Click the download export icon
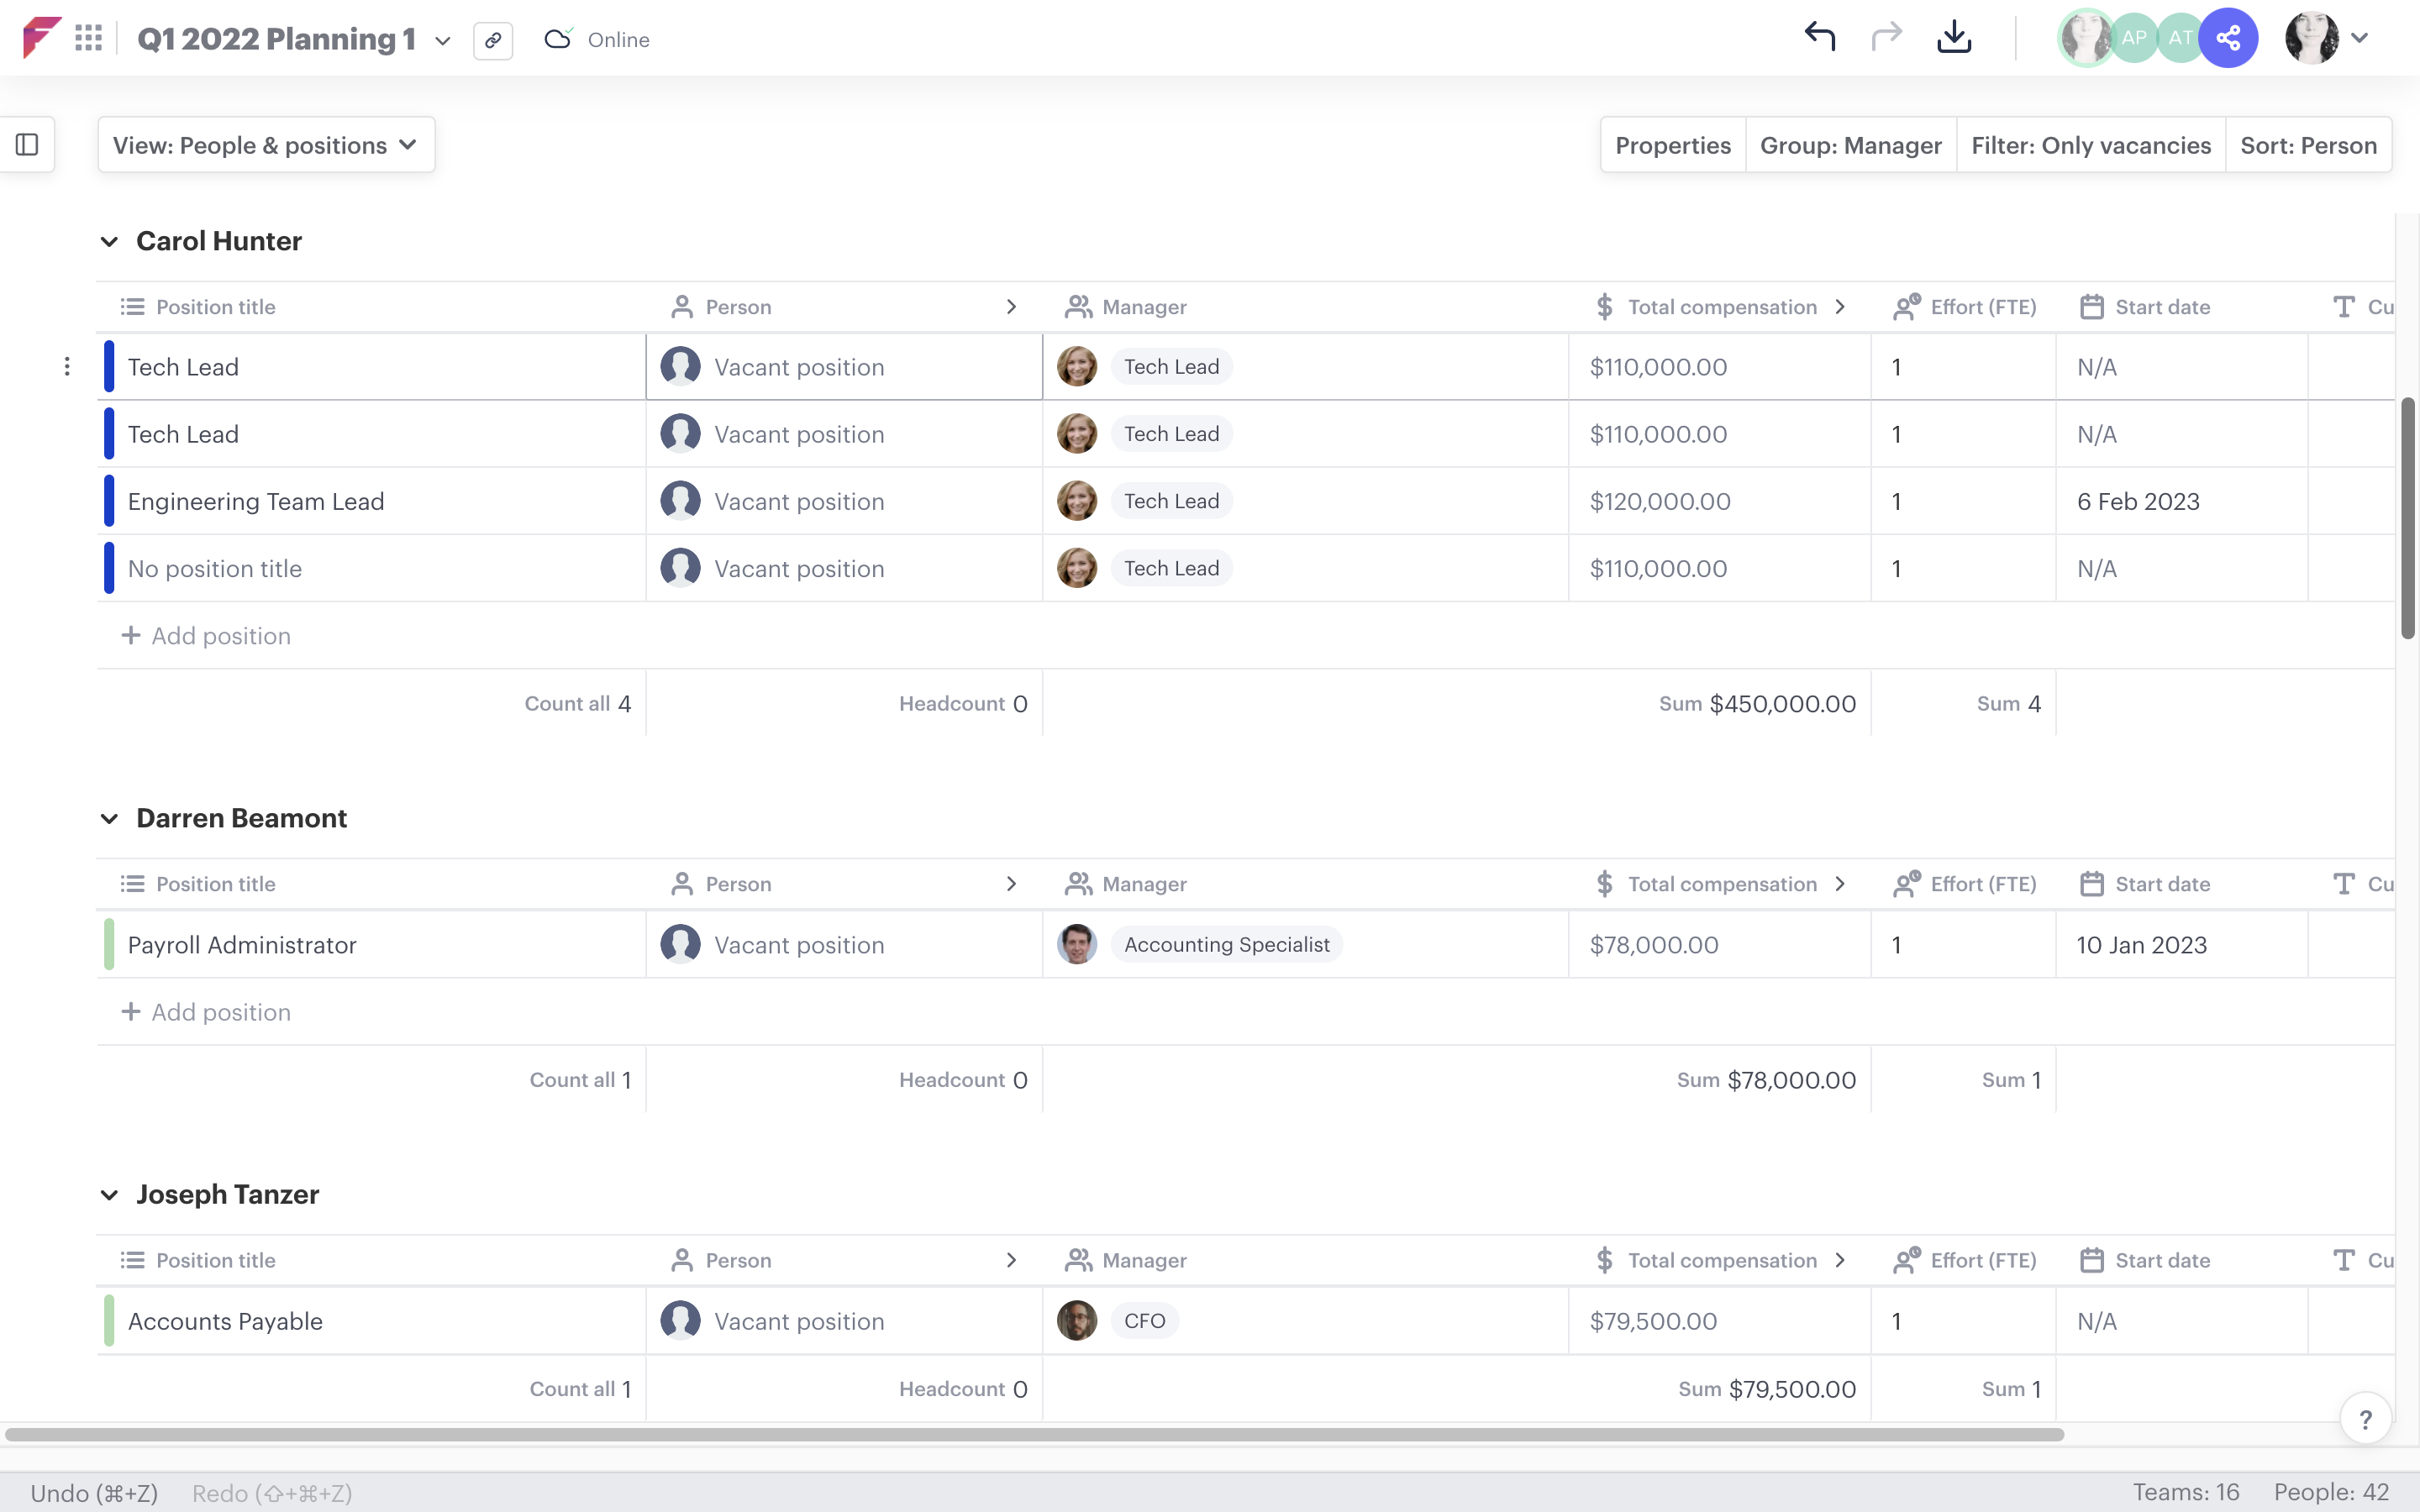2420x1512 pixels. click(1954, 36)
